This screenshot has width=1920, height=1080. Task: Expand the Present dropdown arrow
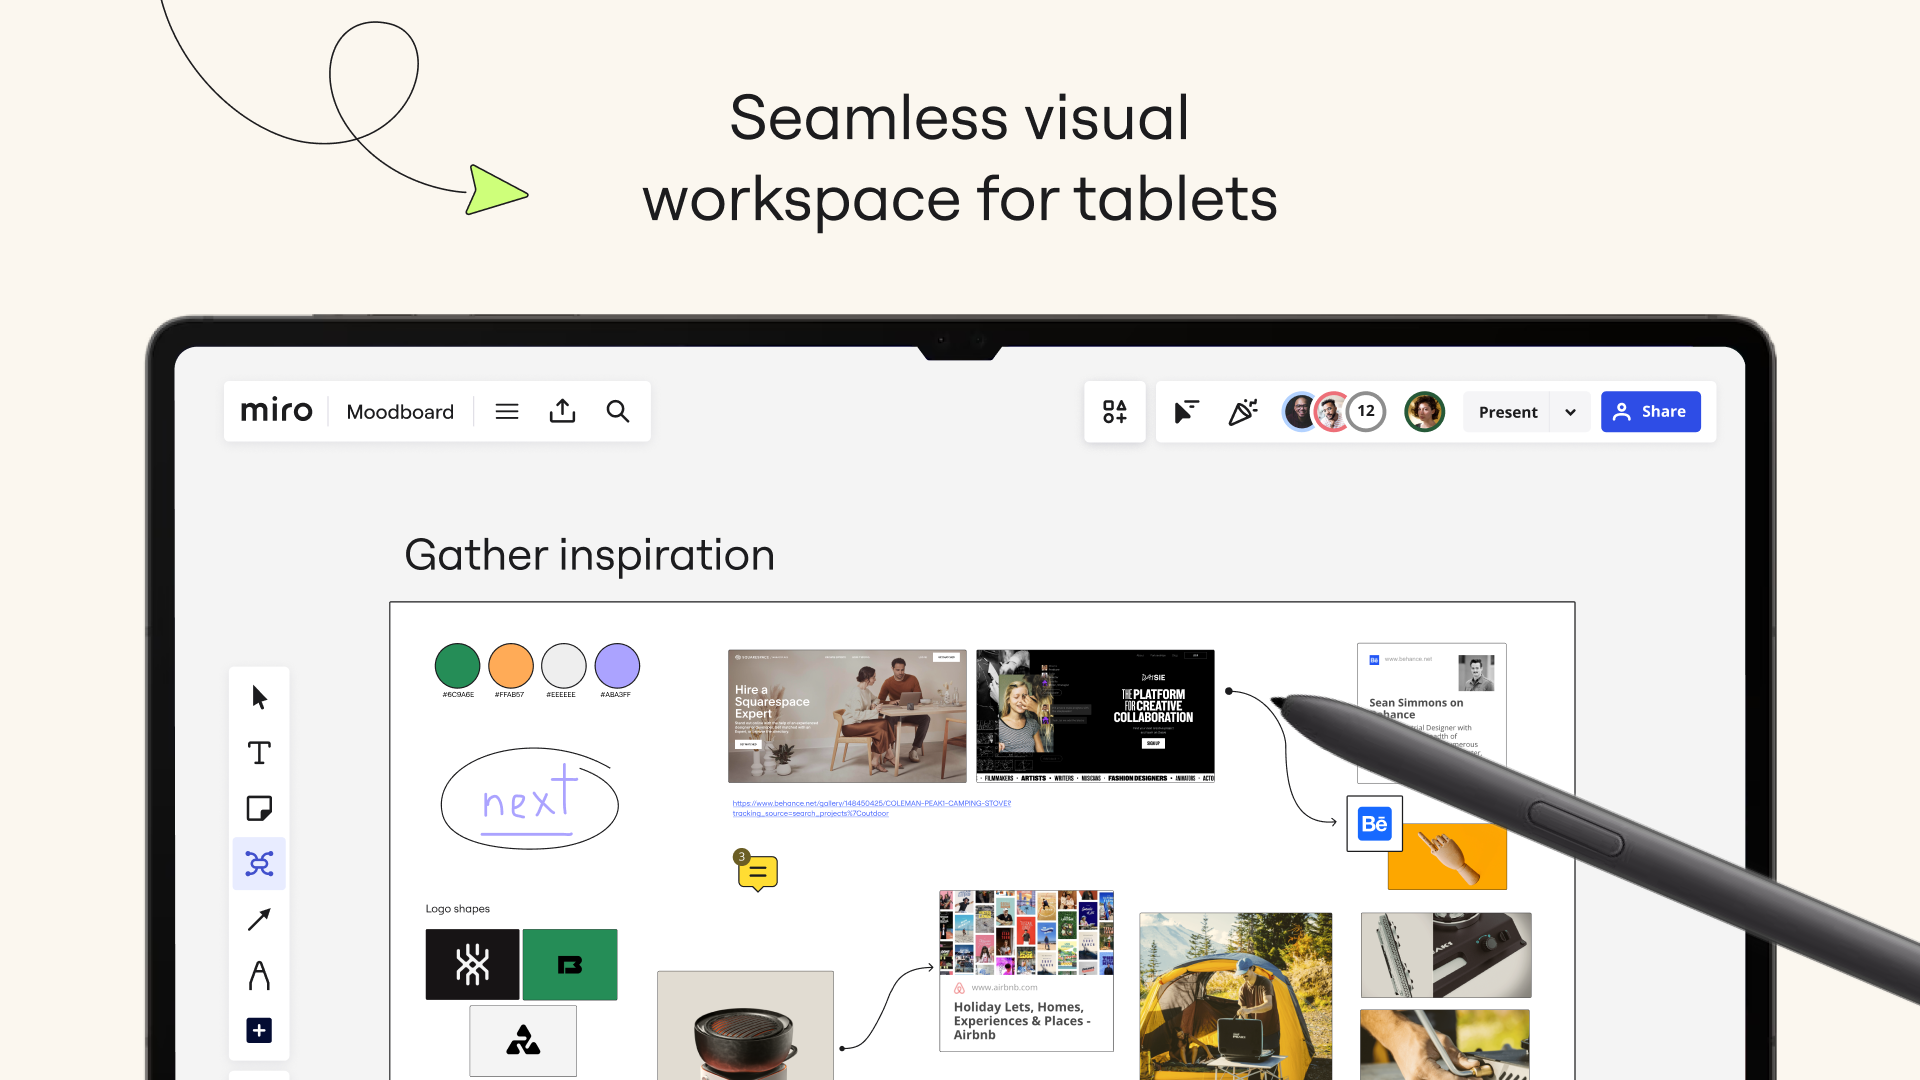coord(1570,412)
